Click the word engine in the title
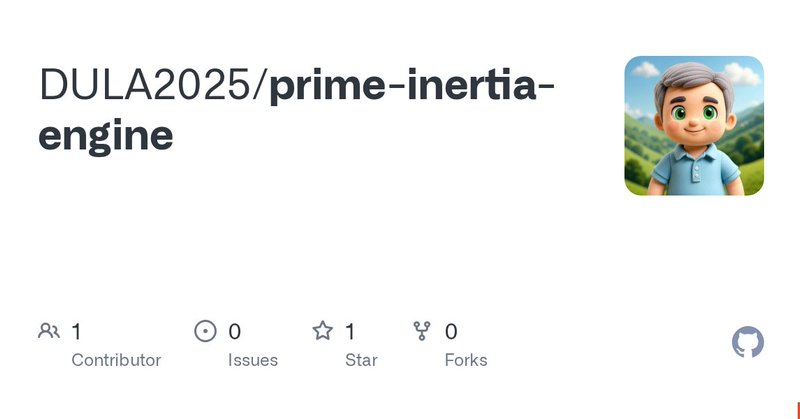The height and width of the screenshot is (419, 800). [x=105, y=135]
